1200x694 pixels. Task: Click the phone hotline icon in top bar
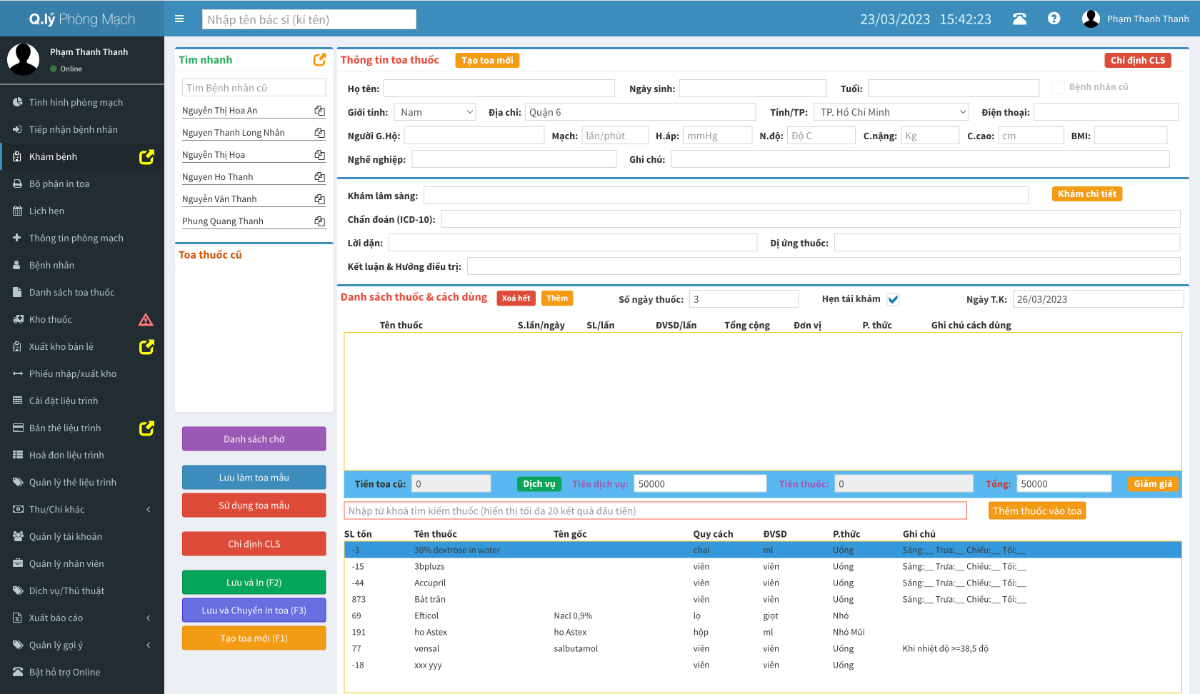(1019, 18)
